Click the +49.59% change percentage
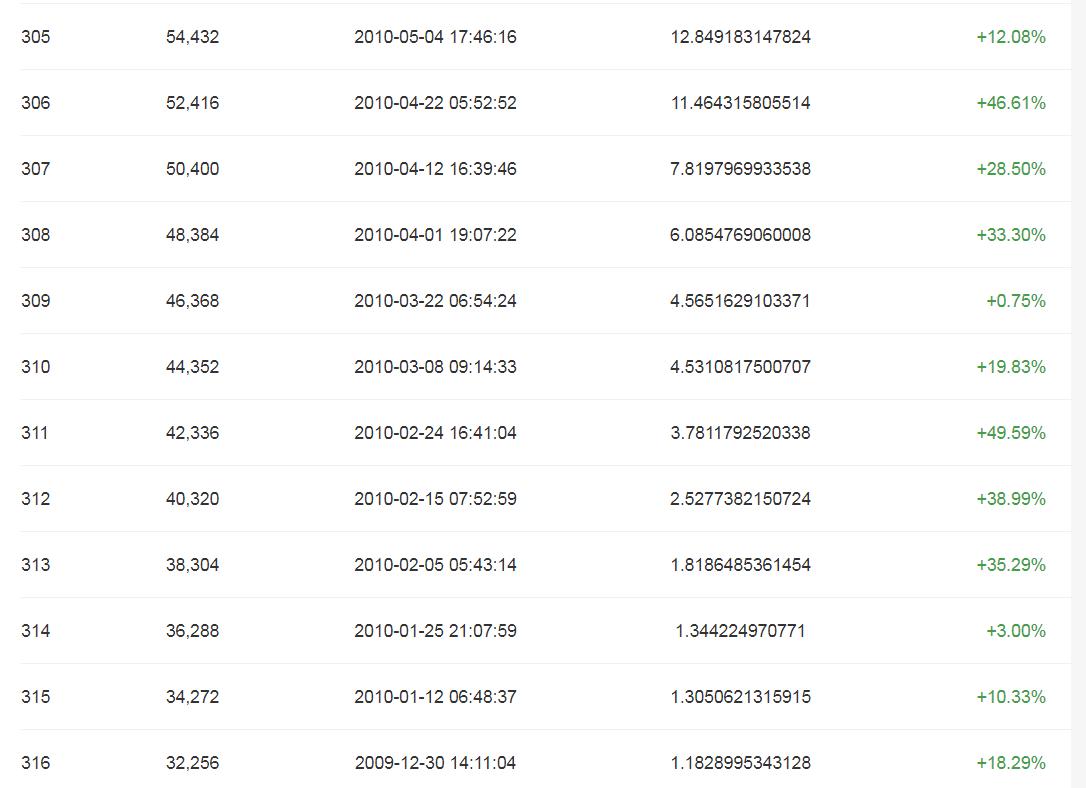This screenshot has width=1086, height=788. click(1010, 433)
